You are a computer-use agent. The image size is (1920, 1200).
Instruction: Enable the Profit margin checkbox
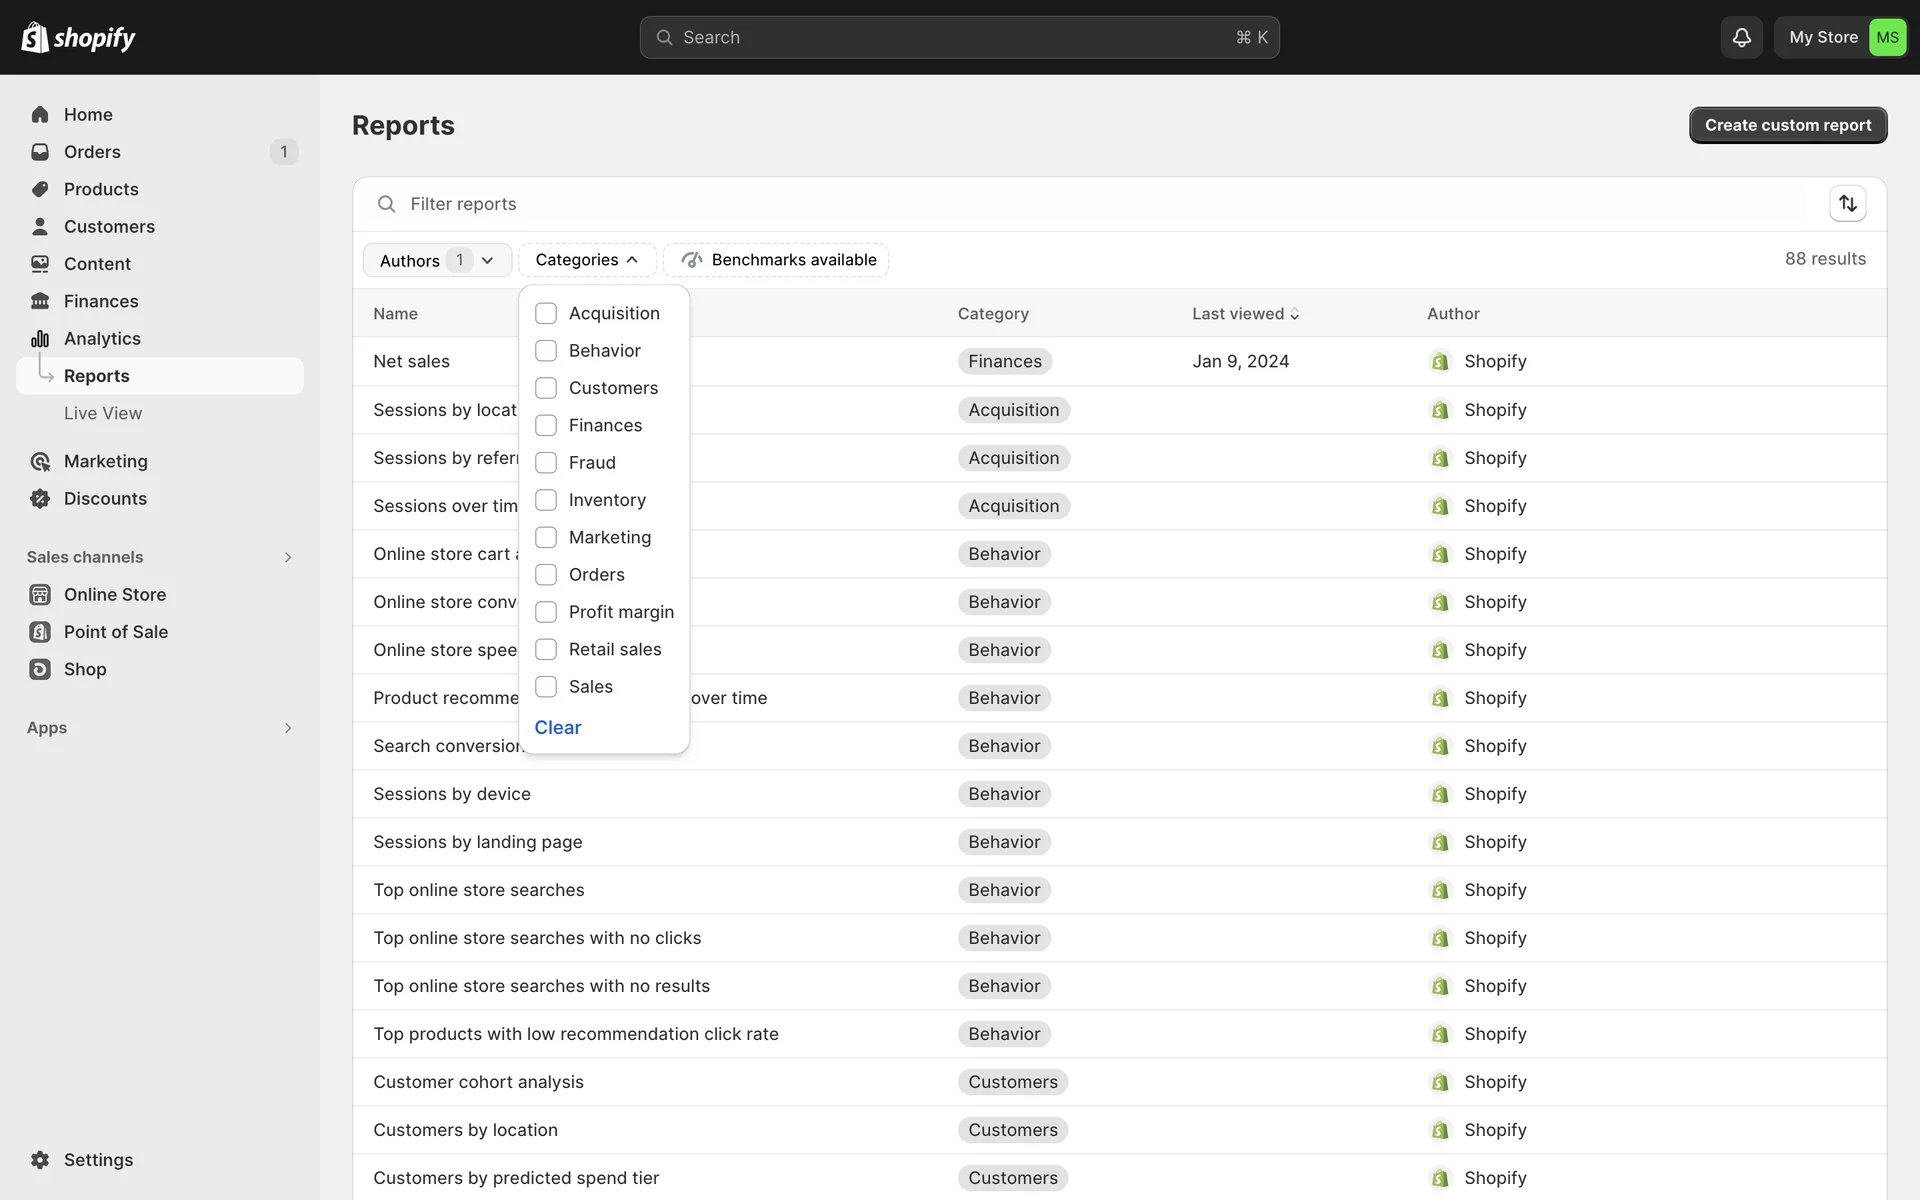pyautogui.click(x=546, y=612)
